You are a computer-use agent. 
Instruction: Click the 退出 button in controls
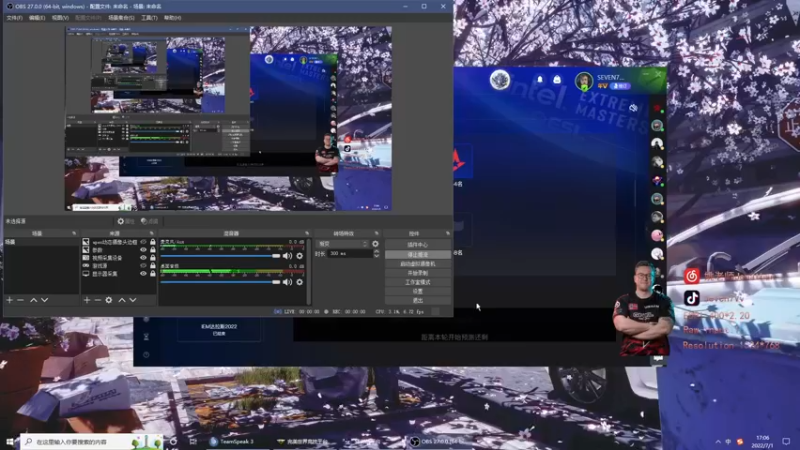click(x=417, y=301)
